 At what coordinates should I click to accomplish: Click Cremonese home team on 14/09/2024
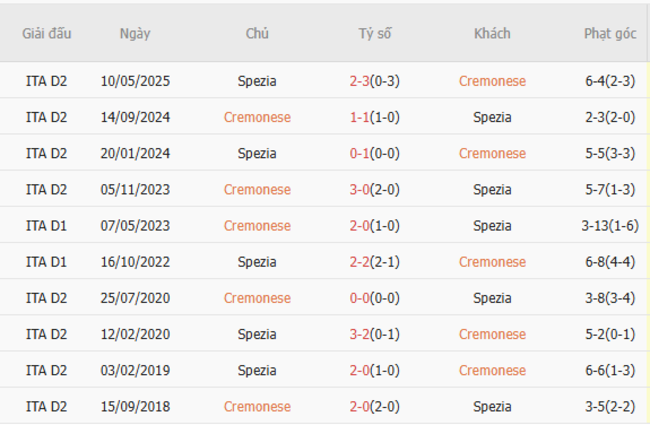(257, 117)
